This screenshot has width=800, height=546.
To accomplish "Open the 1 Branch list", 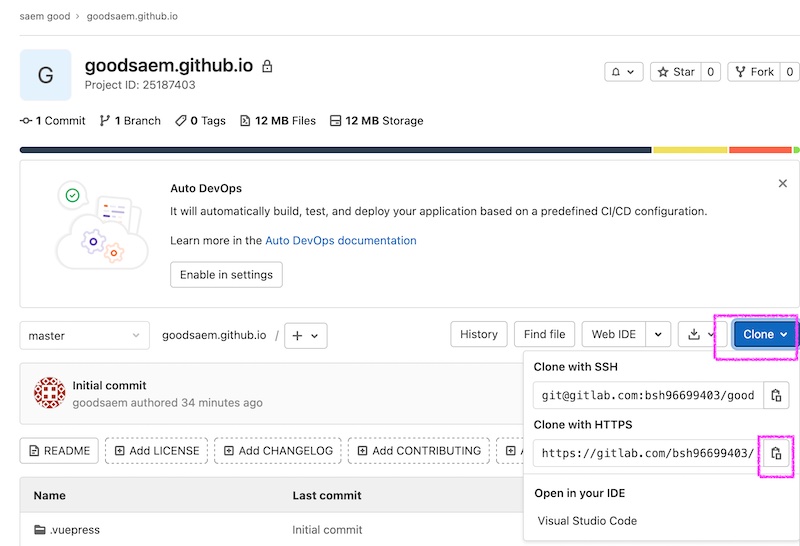I will (130, 121).
